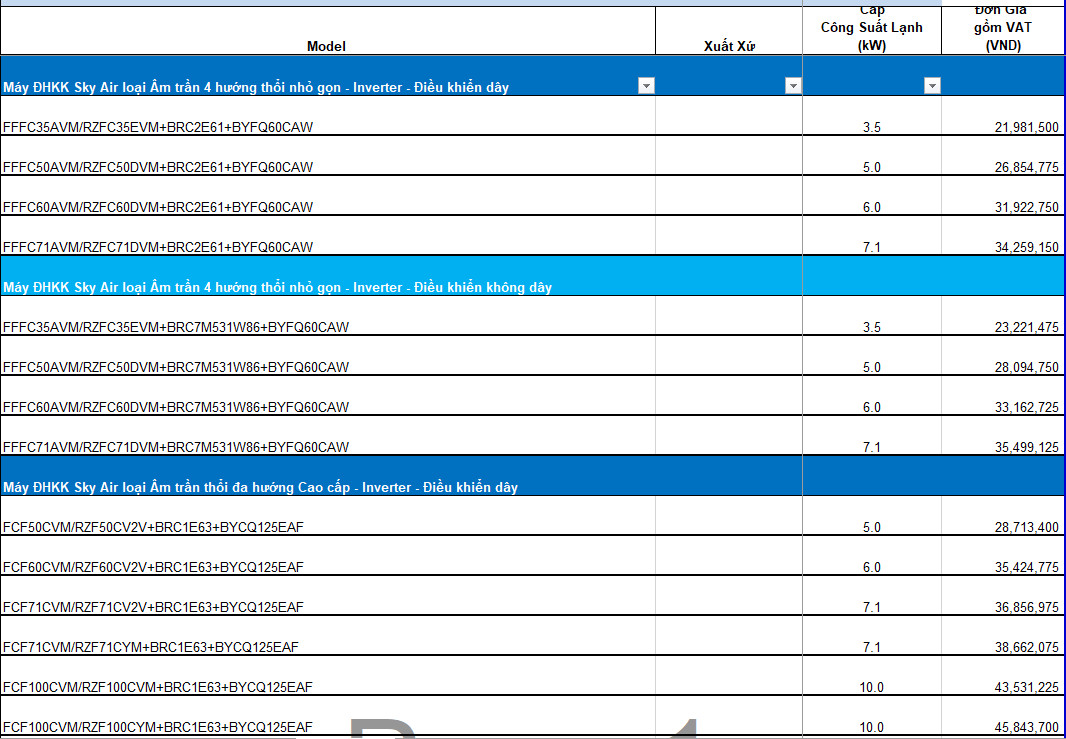Click the price cell 26,854,775
This screenshot has width=1066, height=739.
point(1027,167)
